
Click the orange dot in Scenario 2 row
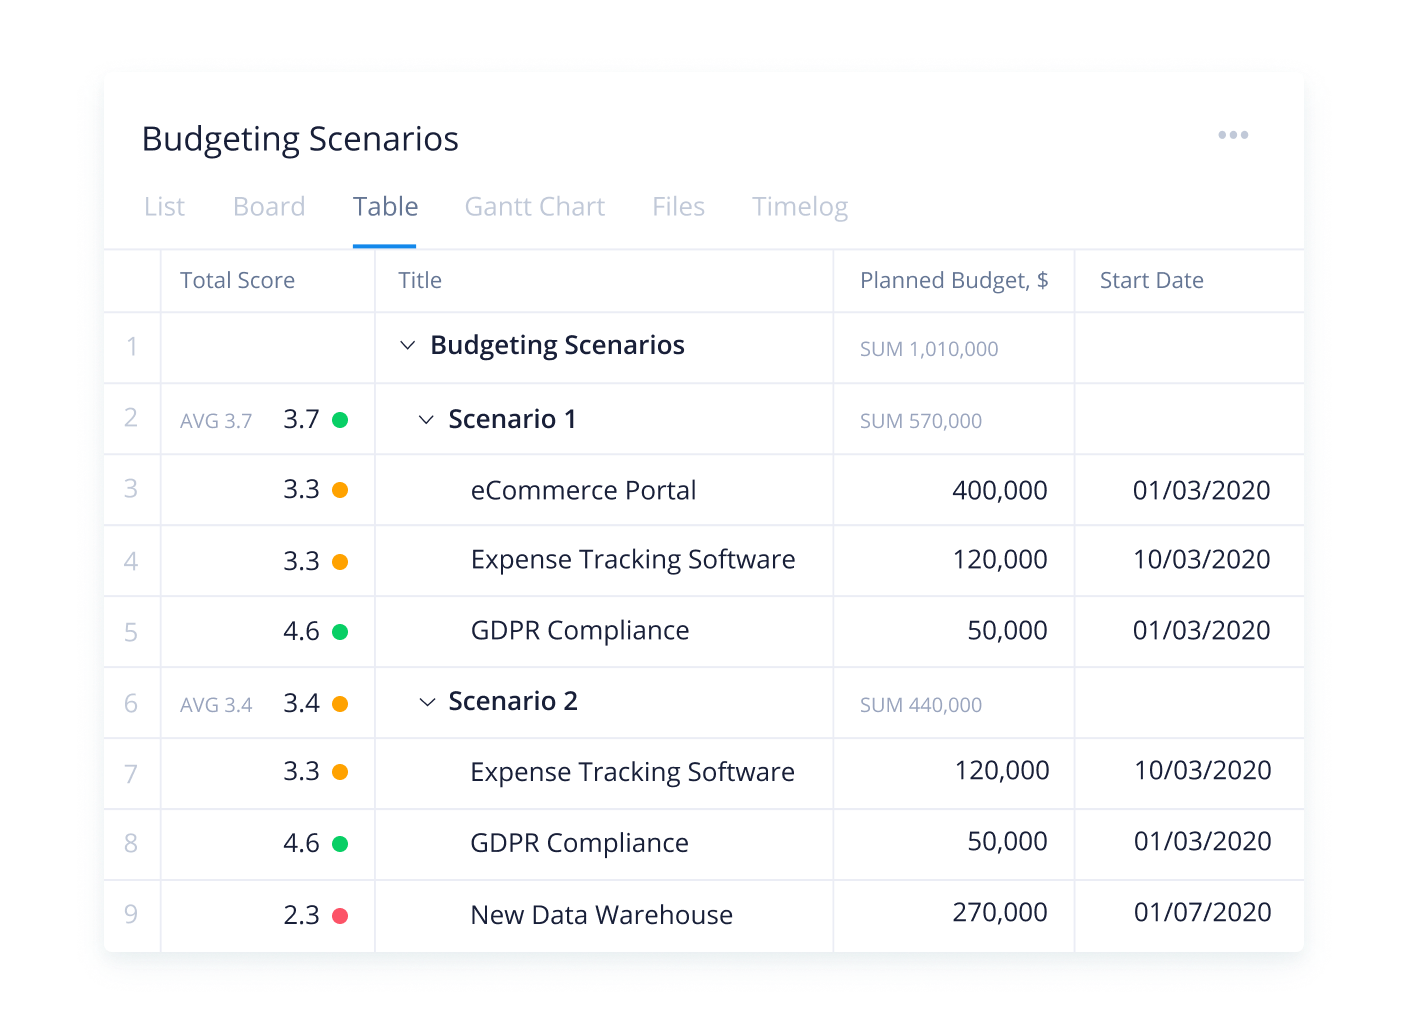point(340,704)
